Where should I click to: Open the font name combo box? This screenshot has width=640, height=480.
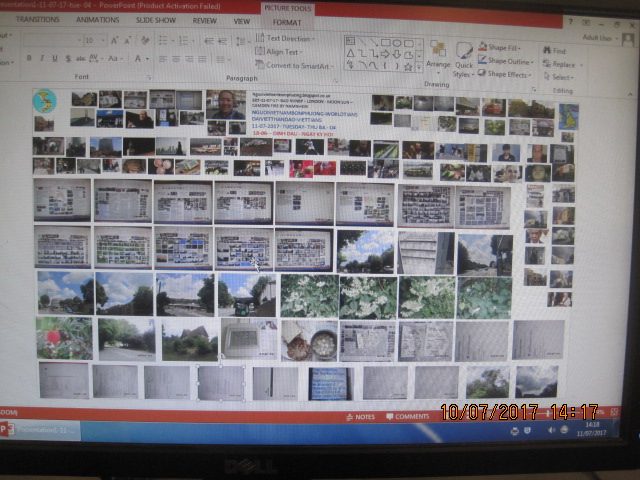pos(53,40)
